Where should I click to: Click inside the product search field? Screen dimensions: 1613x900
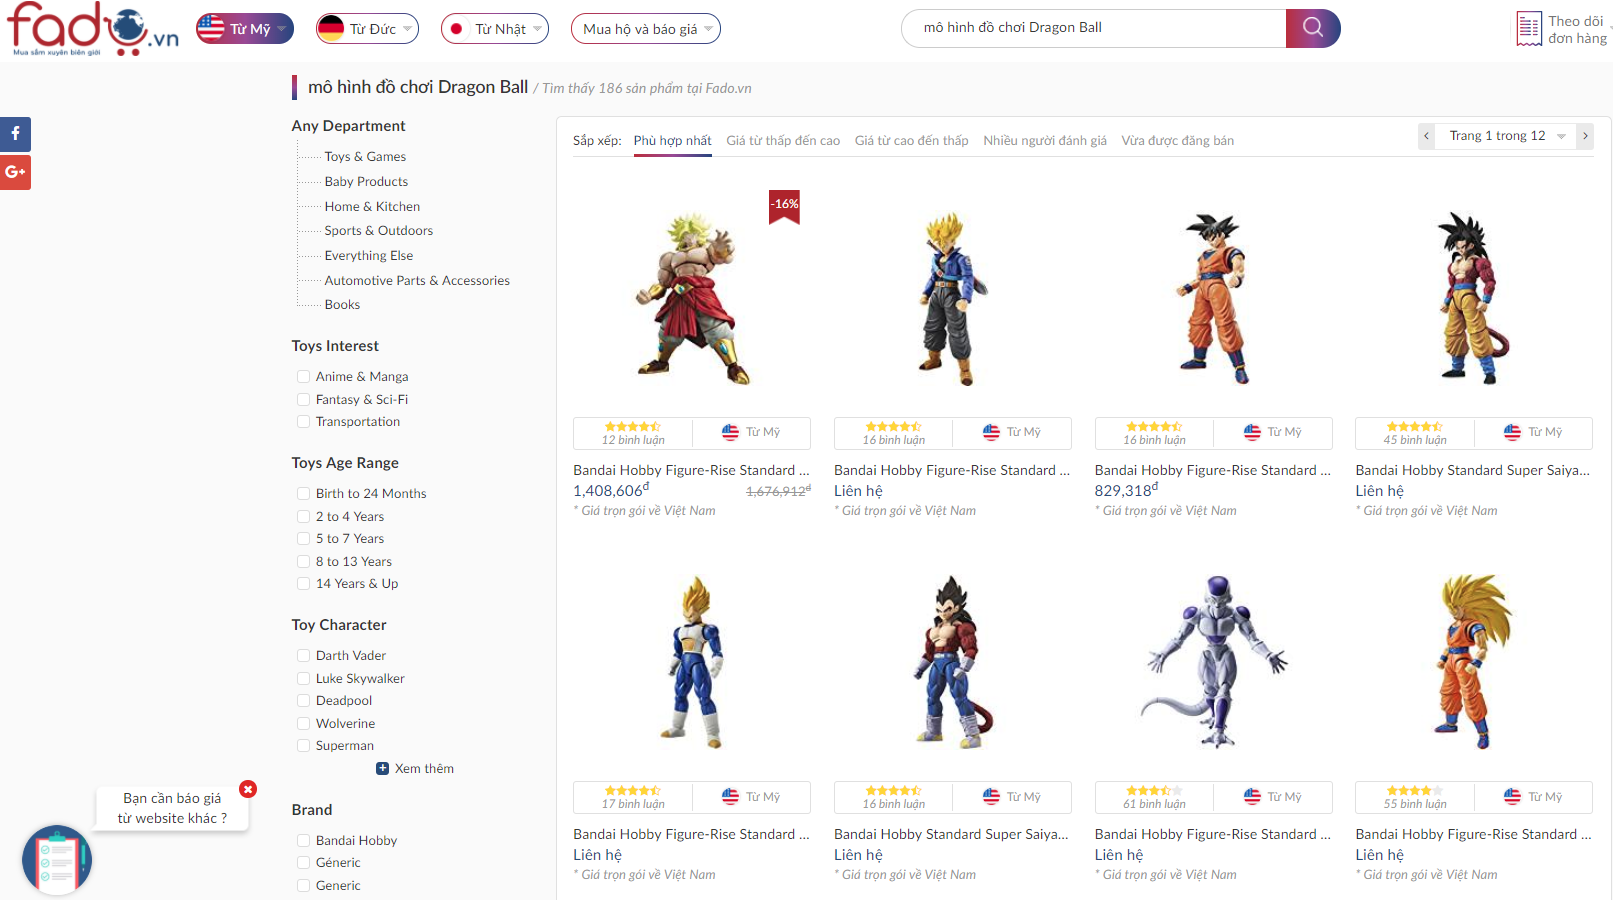pos(1094,28)
